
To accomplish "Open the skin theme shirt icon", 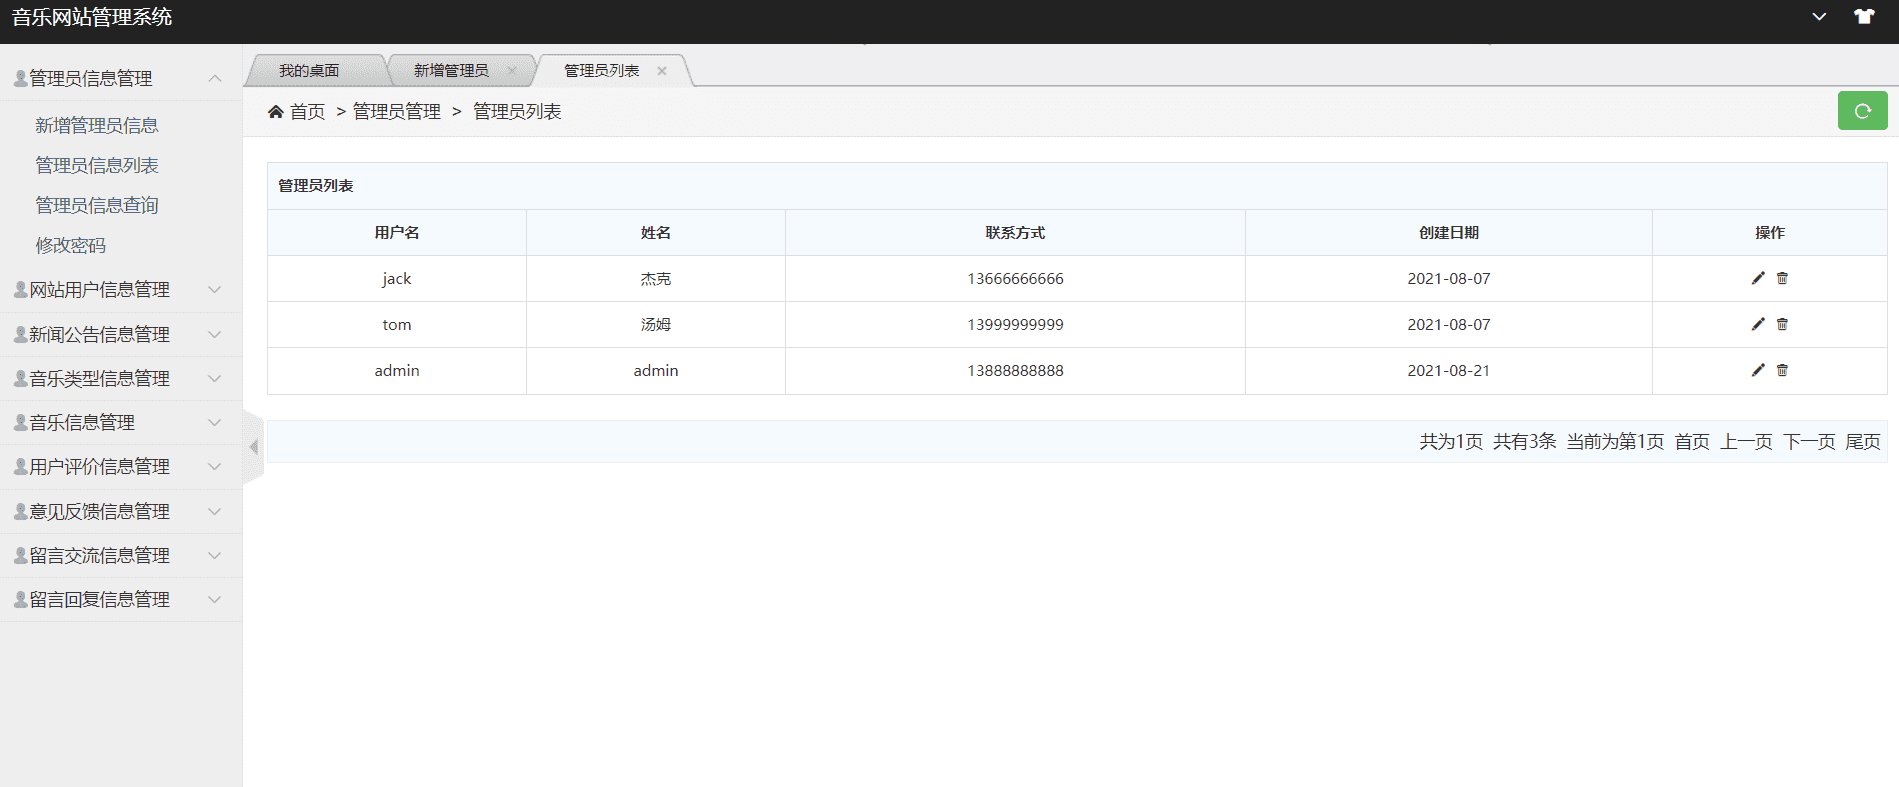I will coord(1864,17).
